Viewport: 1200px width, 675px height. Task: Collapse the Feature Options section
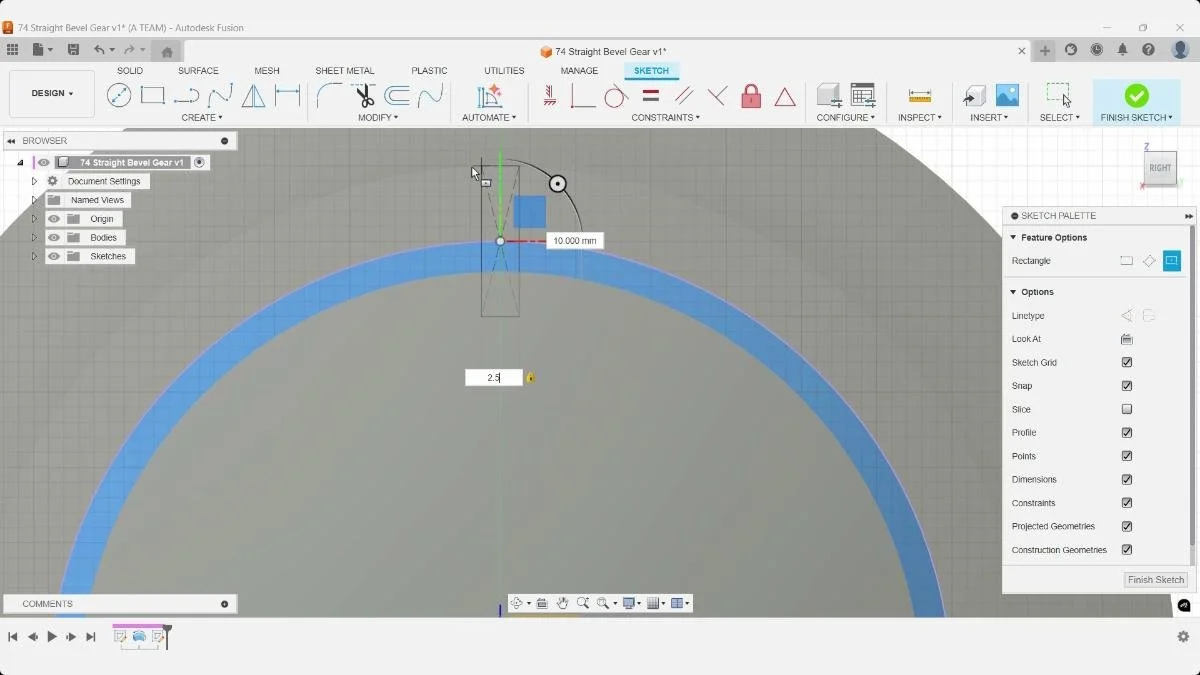1013,238
